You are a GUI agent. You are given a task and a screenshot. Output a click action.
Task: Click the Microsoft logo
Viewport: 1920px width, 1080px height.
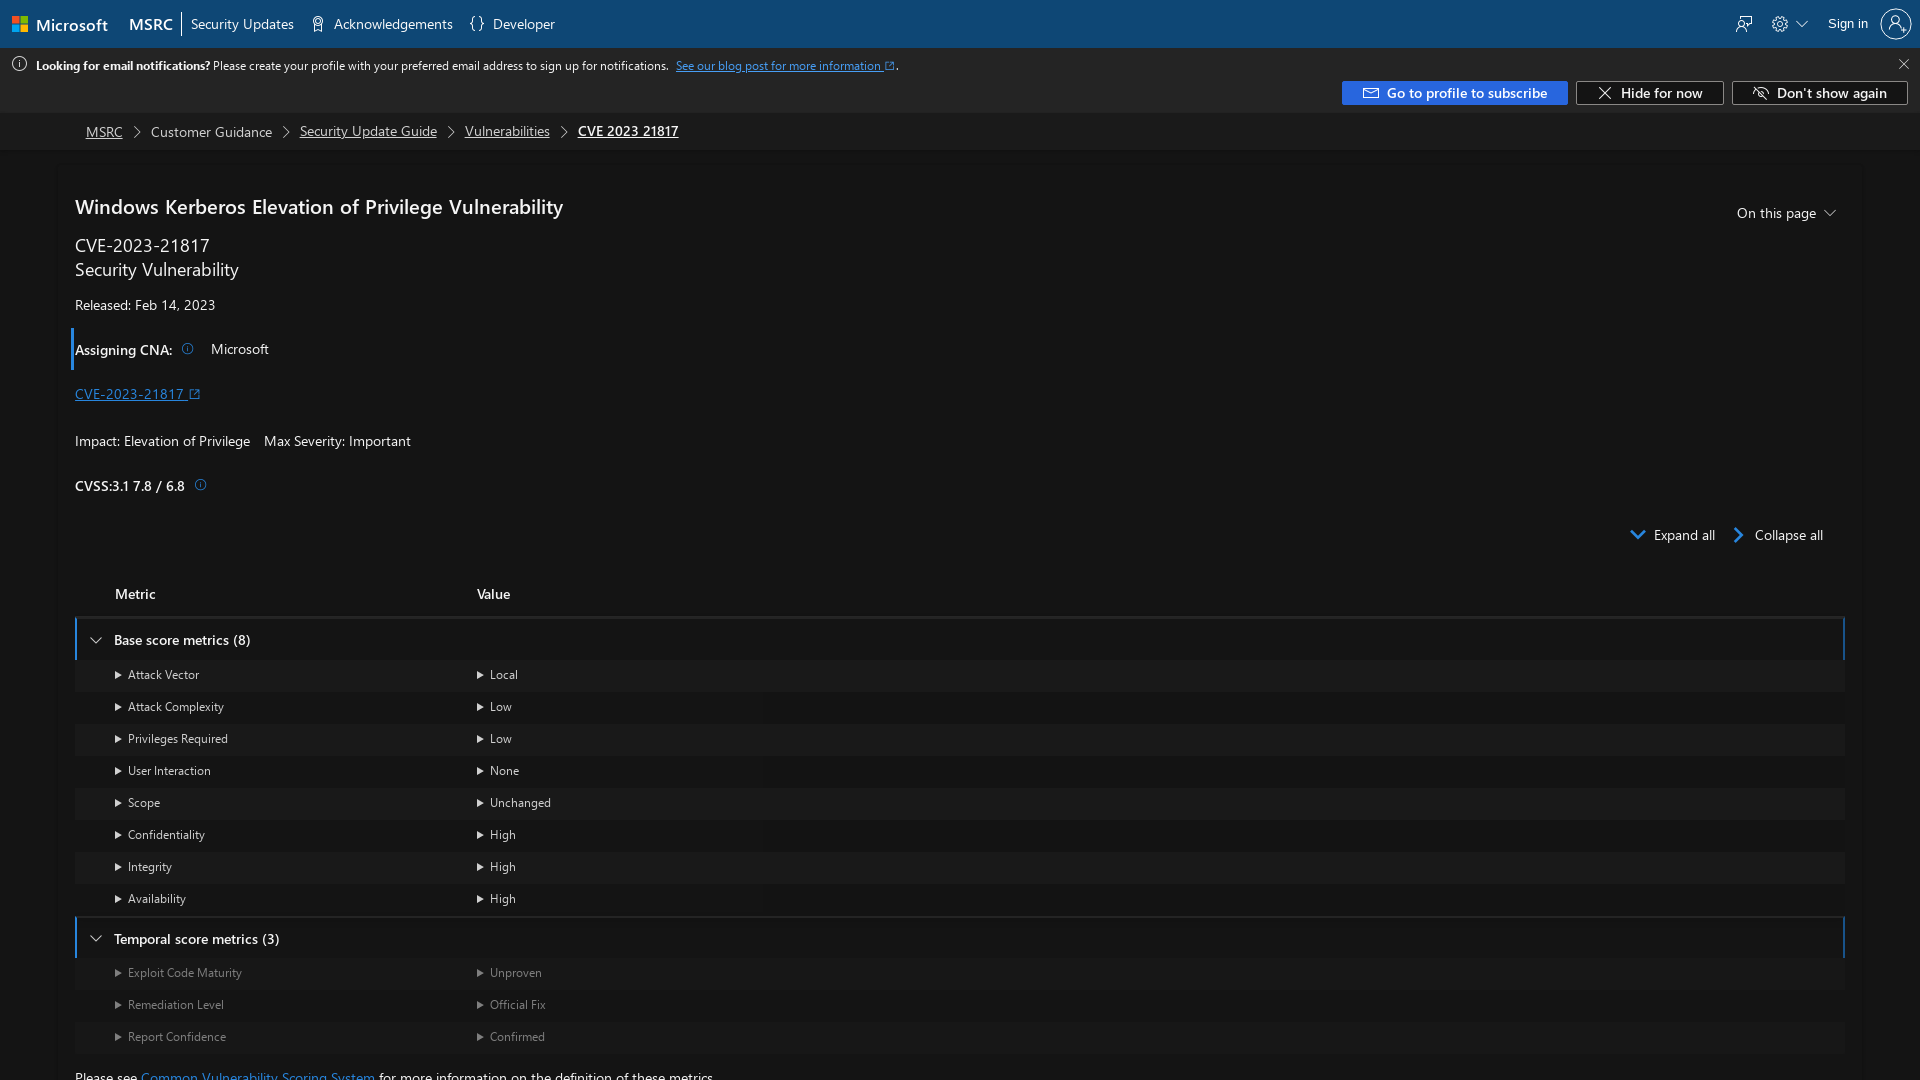59,24
